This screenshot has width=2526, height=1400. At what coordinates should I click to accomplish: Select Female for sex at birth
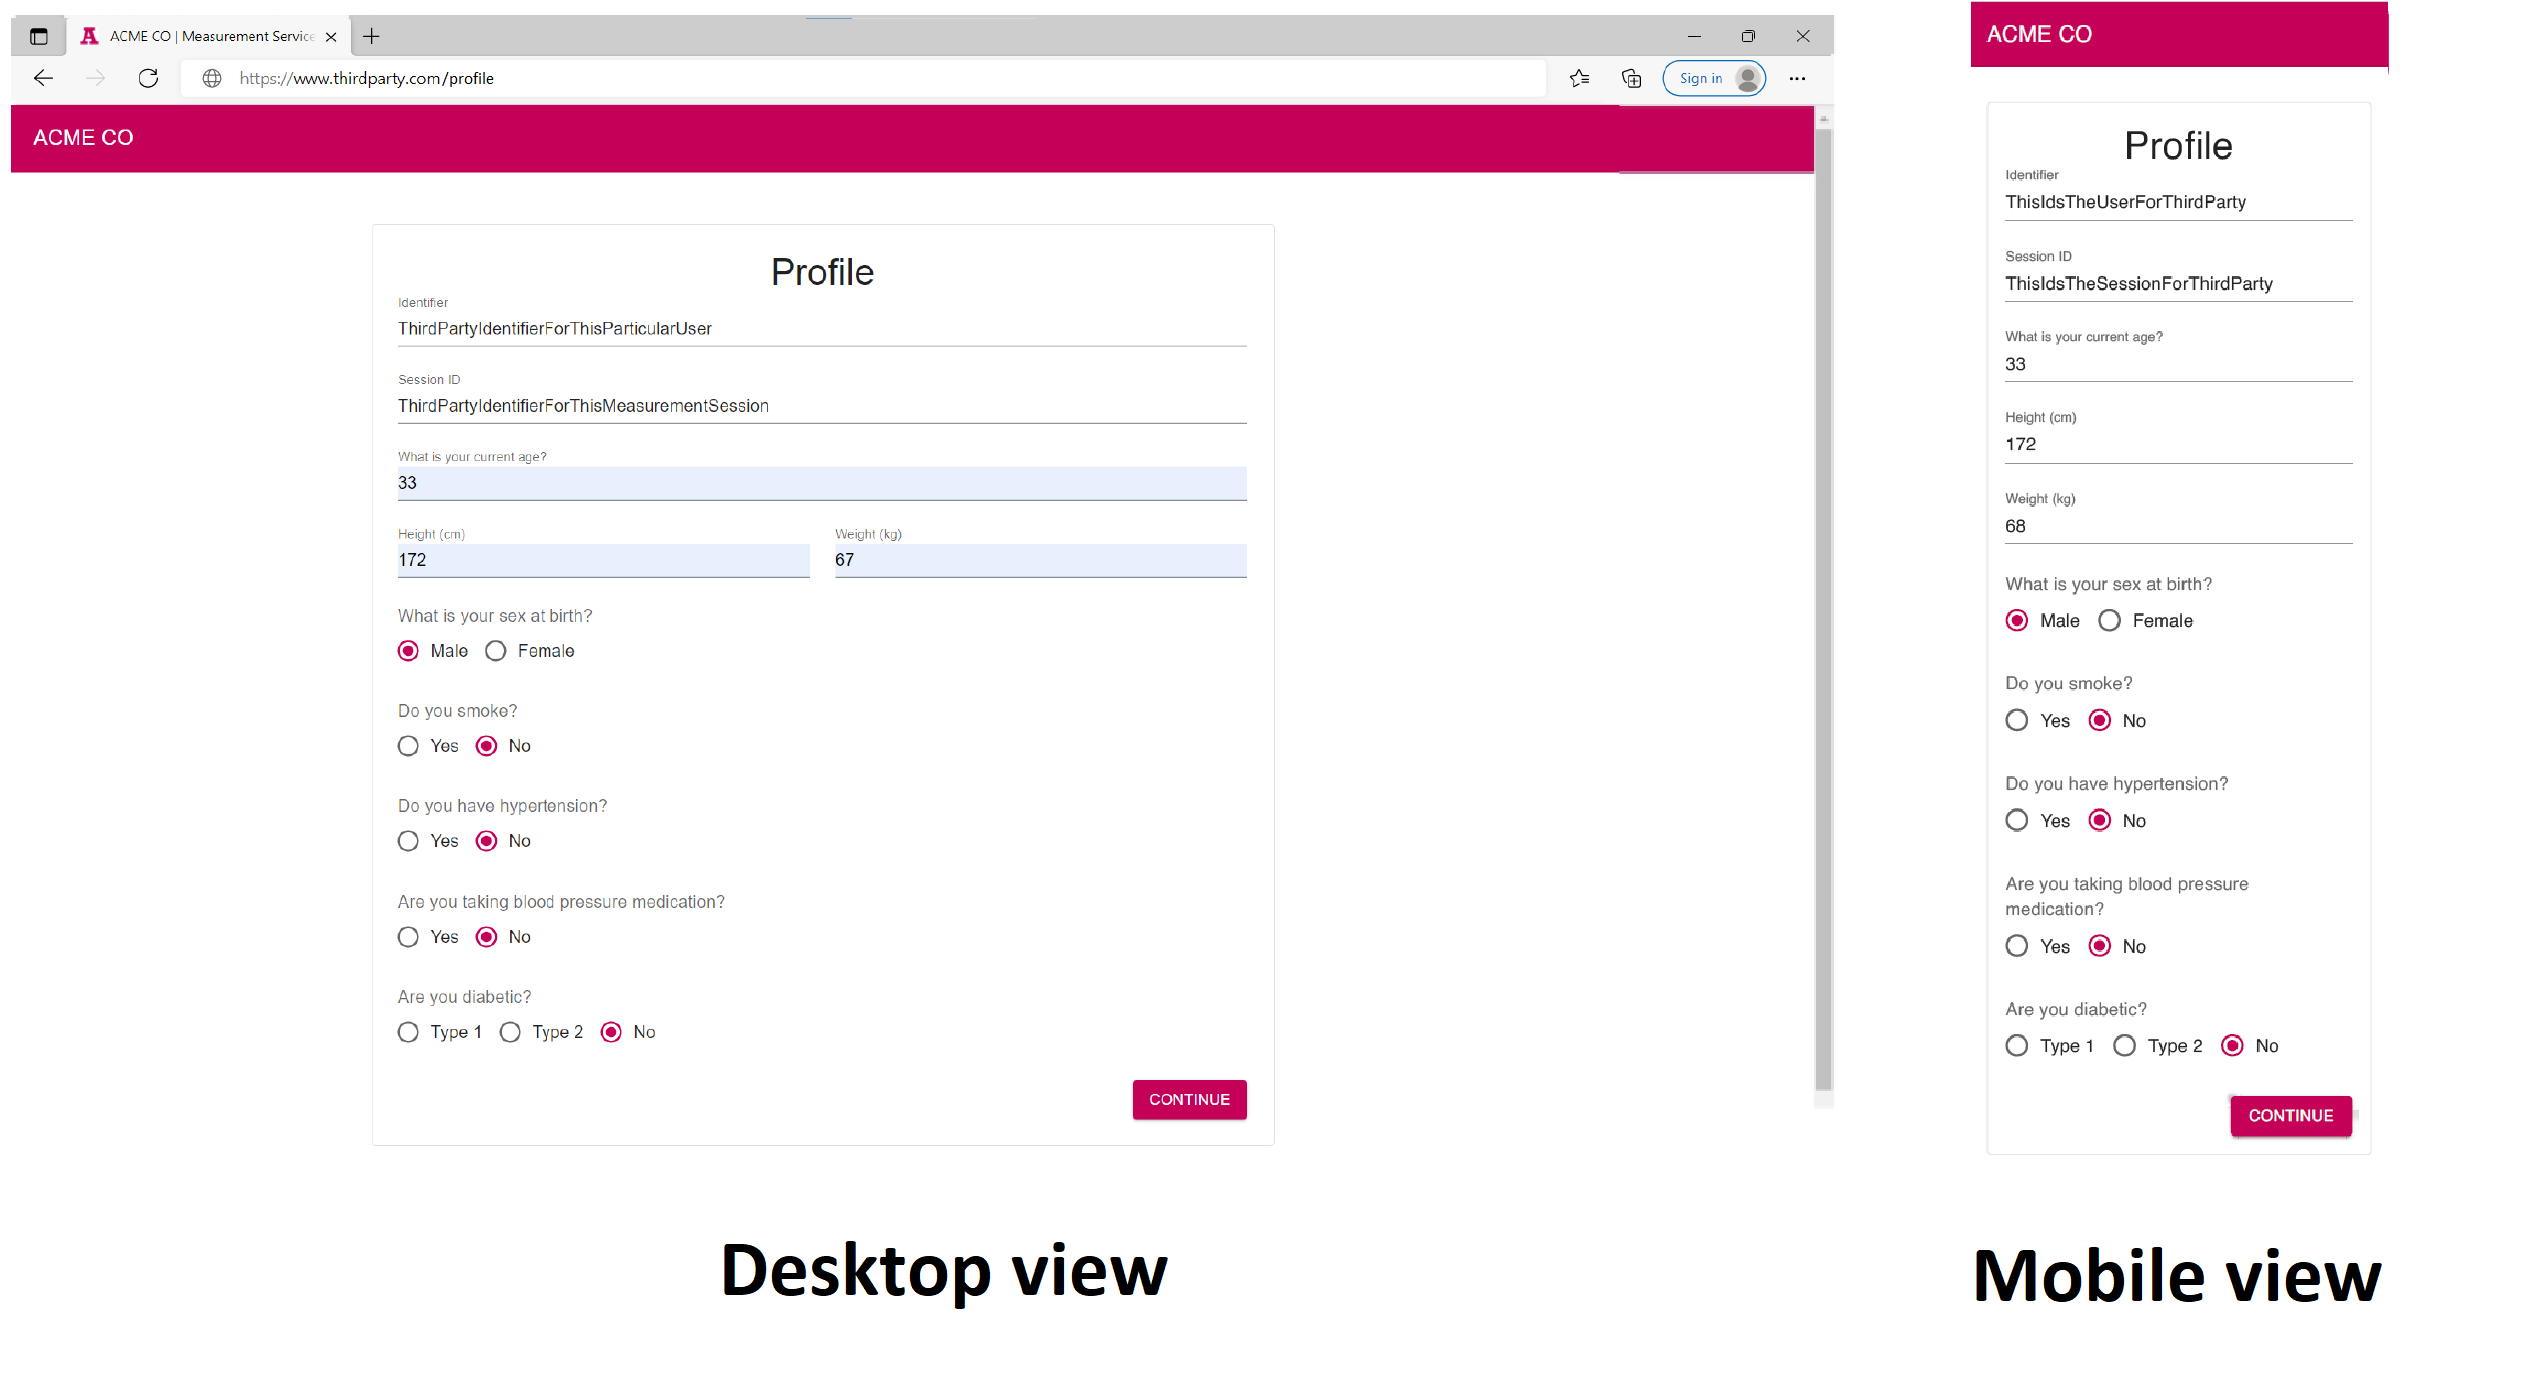pyautogui.click(x=495, y=650)
